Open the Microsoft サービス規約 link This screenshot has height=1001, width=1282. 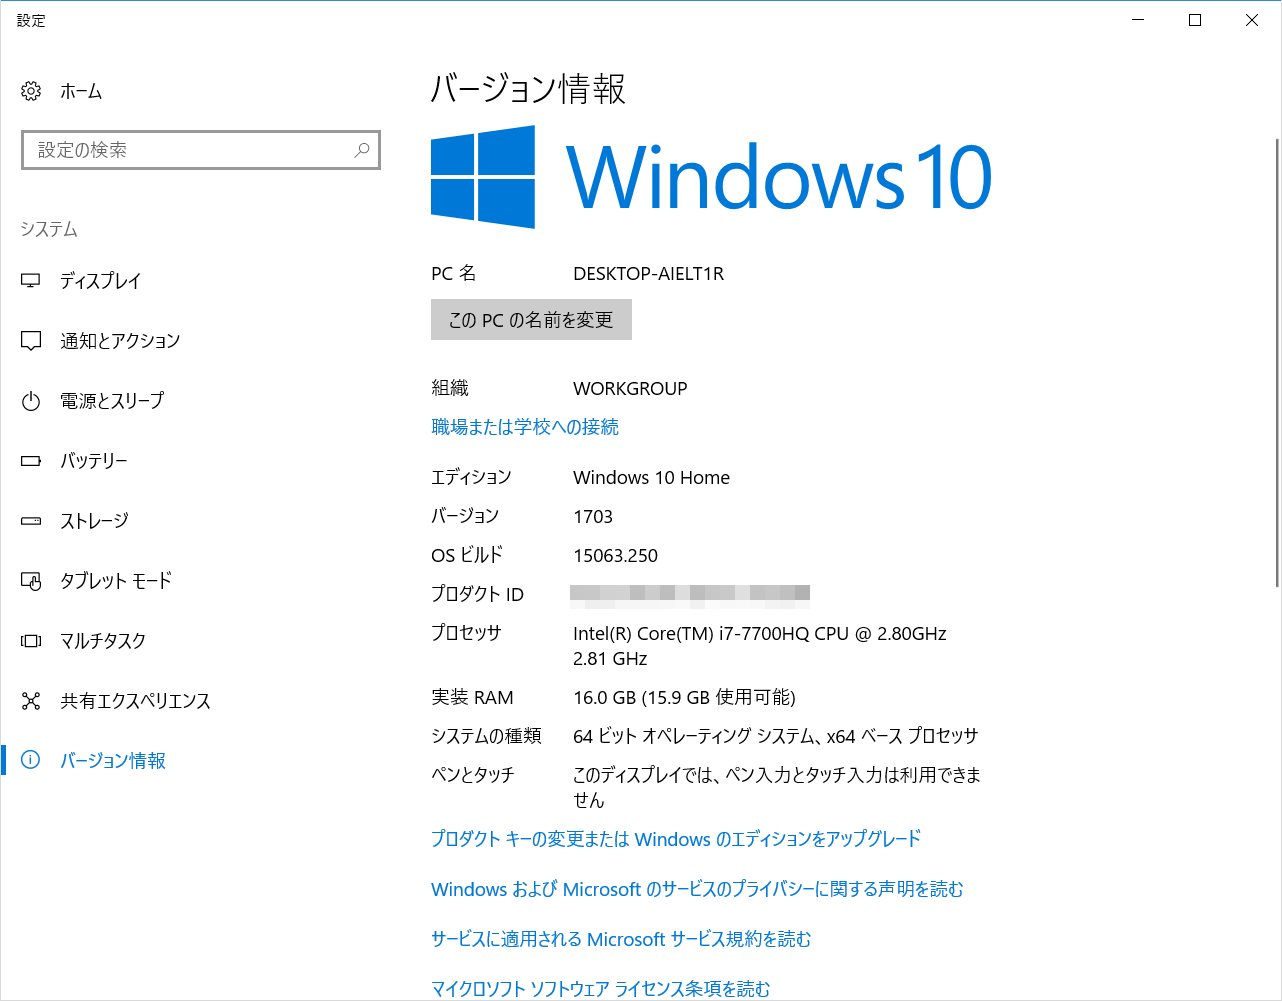[620, 939]
